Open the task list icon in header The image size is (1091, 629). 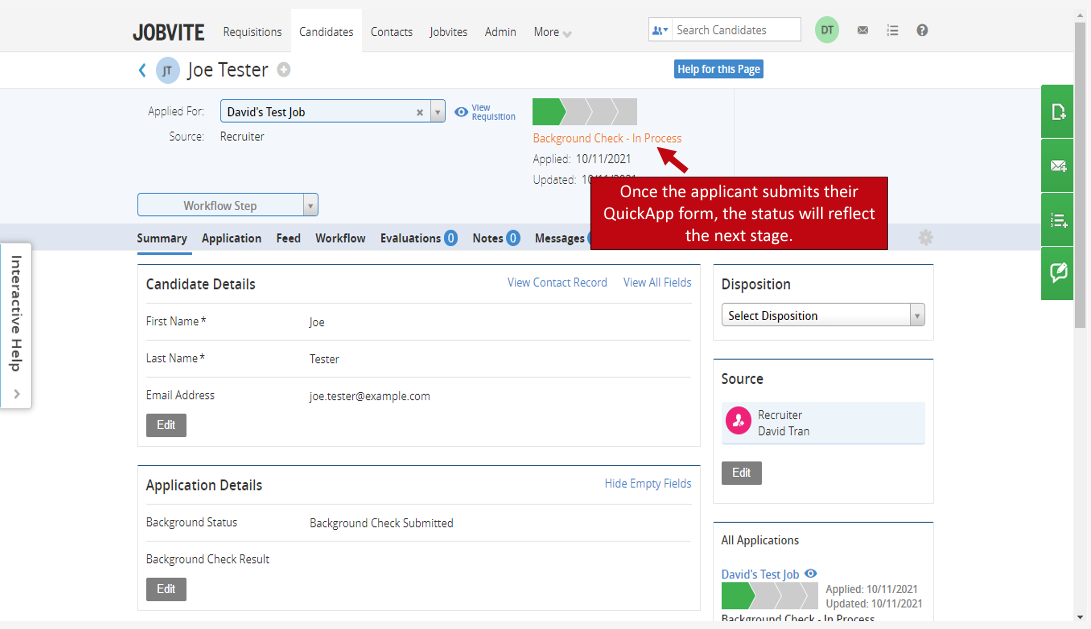point(892,31)
